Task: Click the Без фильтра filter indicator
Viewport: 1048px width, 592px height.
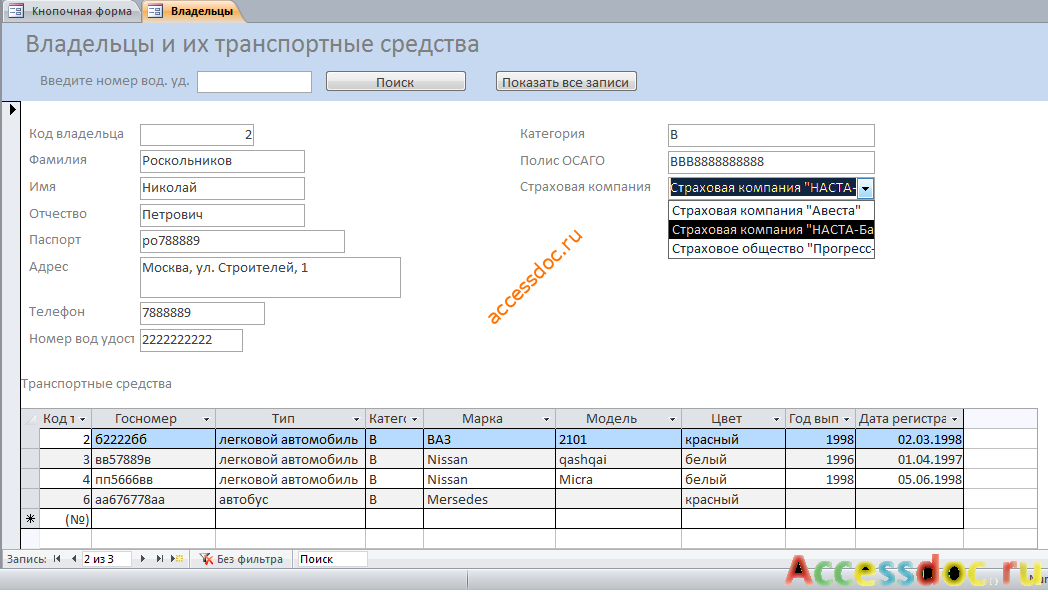Action: coord(242,559)
